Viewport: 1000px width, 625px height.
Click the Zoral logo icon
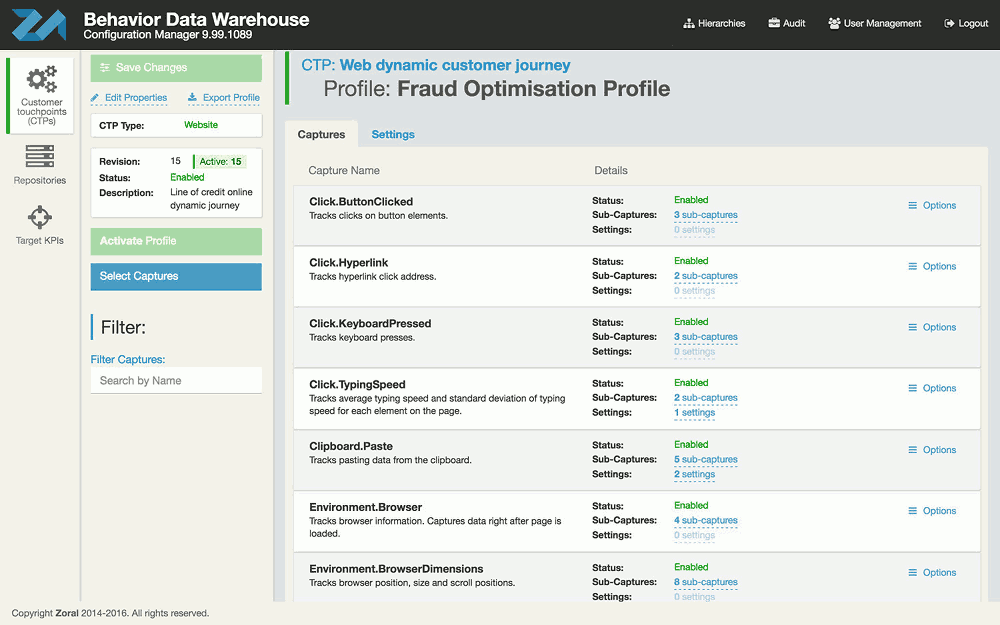pyautogui.click(x=38, y=25)
